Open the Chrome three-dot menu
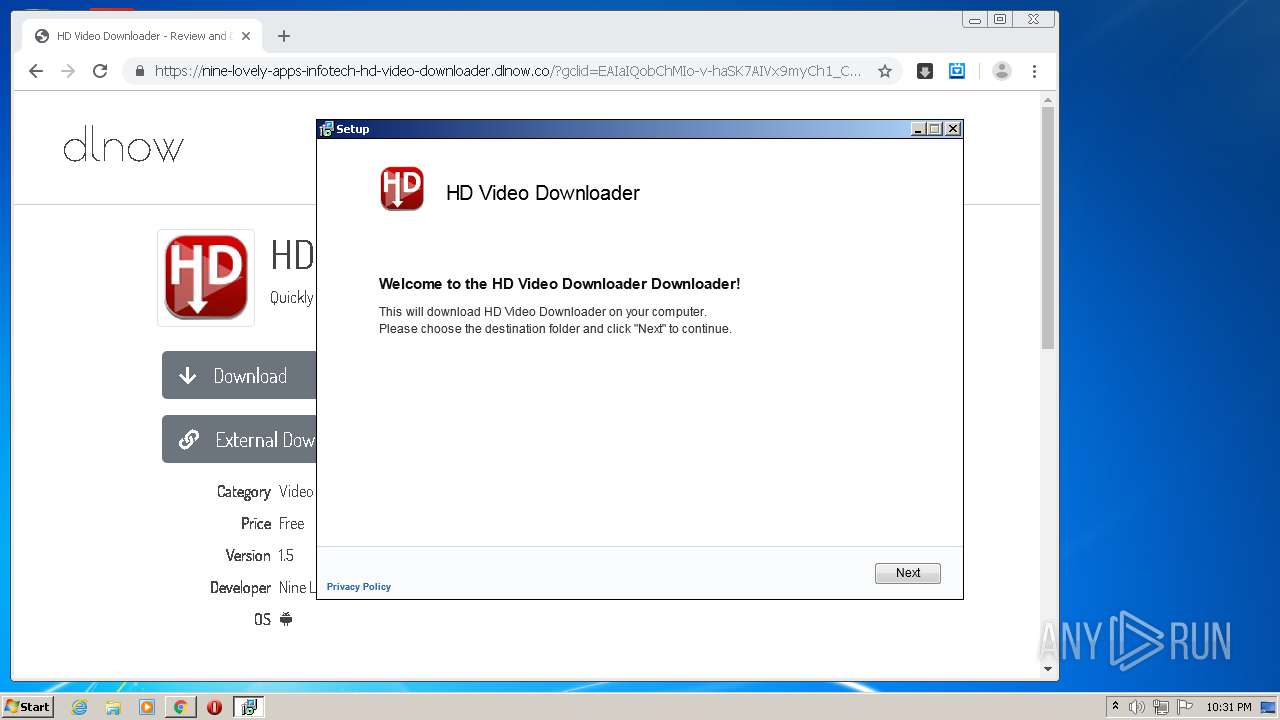1280x720 pixels. (x=1034, y=71)
